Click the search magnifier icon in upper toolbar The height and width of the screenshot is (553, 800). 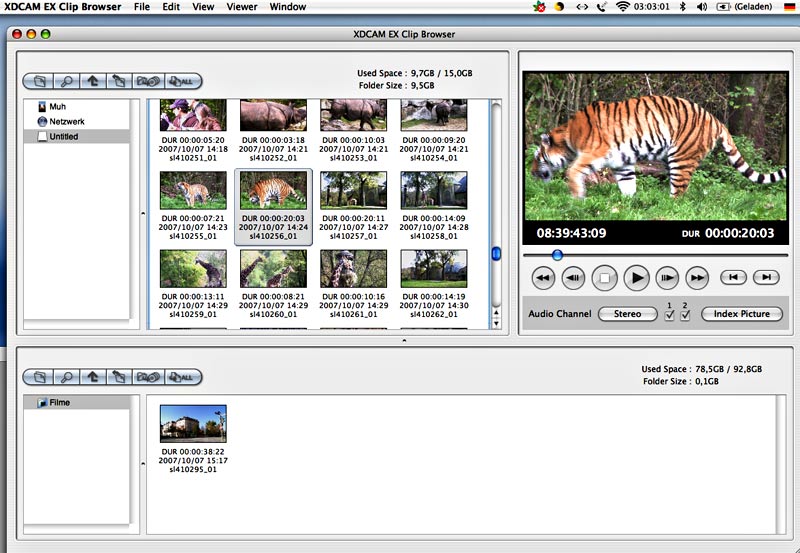[65, 81]
